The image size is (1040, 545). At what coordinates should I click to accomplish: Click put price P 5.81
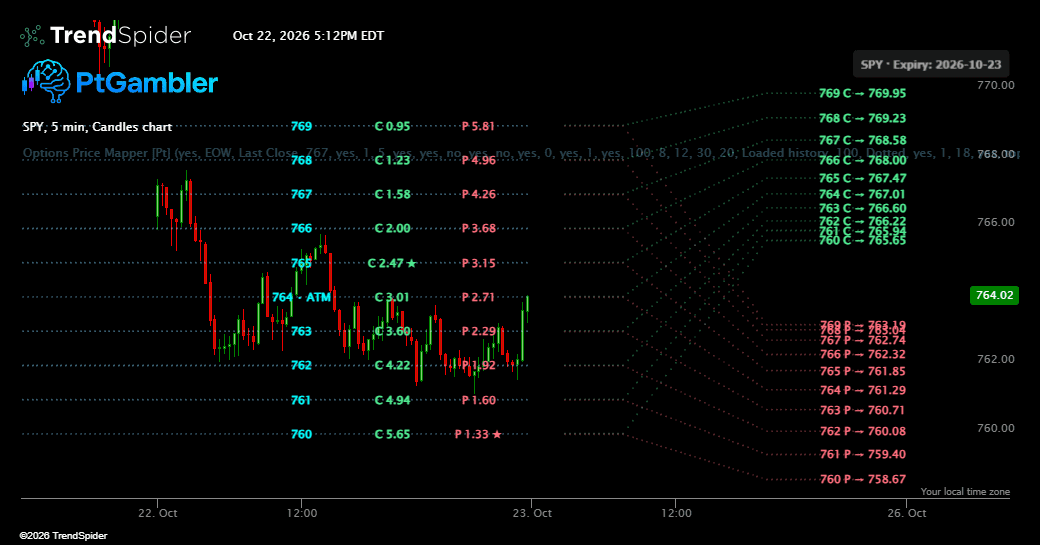click(x=478, y=126)
